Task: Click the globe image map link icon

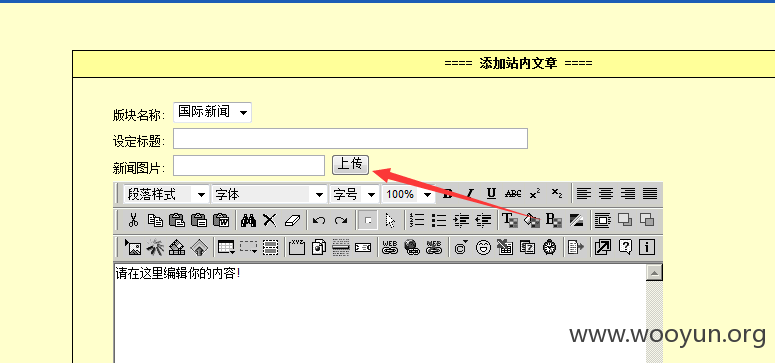Action: tap(412, 247)
